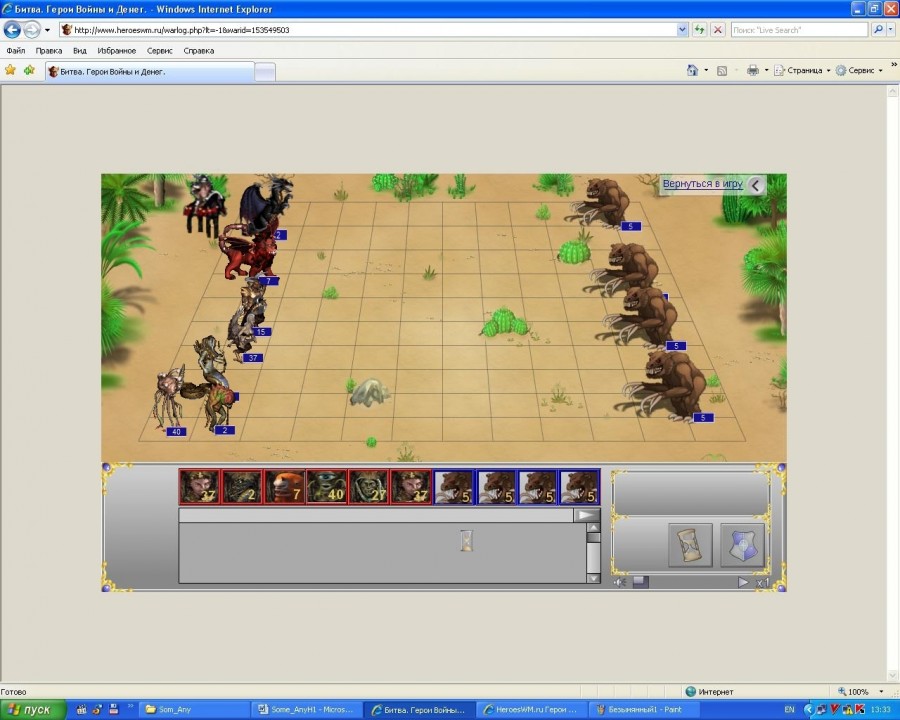Screen dimensions: 900x720
Task: Open the Файл menu
Action: (x=15, y=51)
